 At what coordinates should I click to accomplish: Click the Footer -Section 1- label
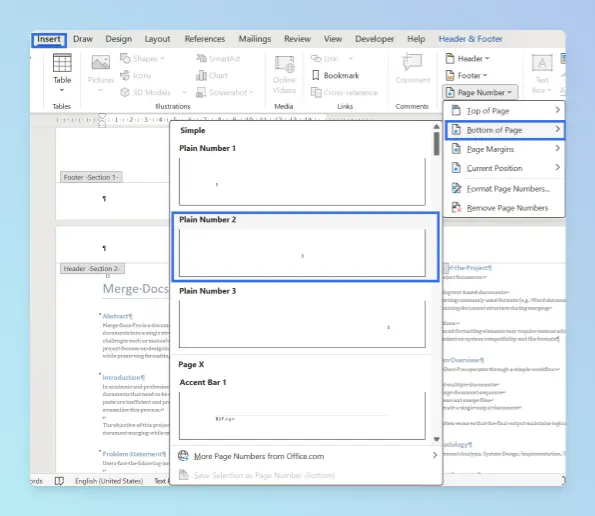pyautogui.click(x=91, y=177)
